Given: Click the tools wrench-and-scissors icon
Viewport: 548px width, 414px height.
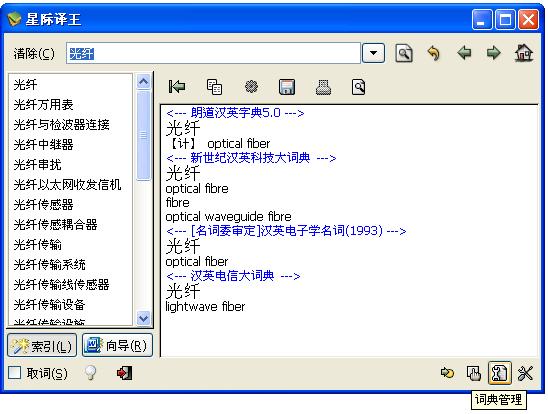Looking at the screenshot, I should pyautogui.click(x=525, y=373).
